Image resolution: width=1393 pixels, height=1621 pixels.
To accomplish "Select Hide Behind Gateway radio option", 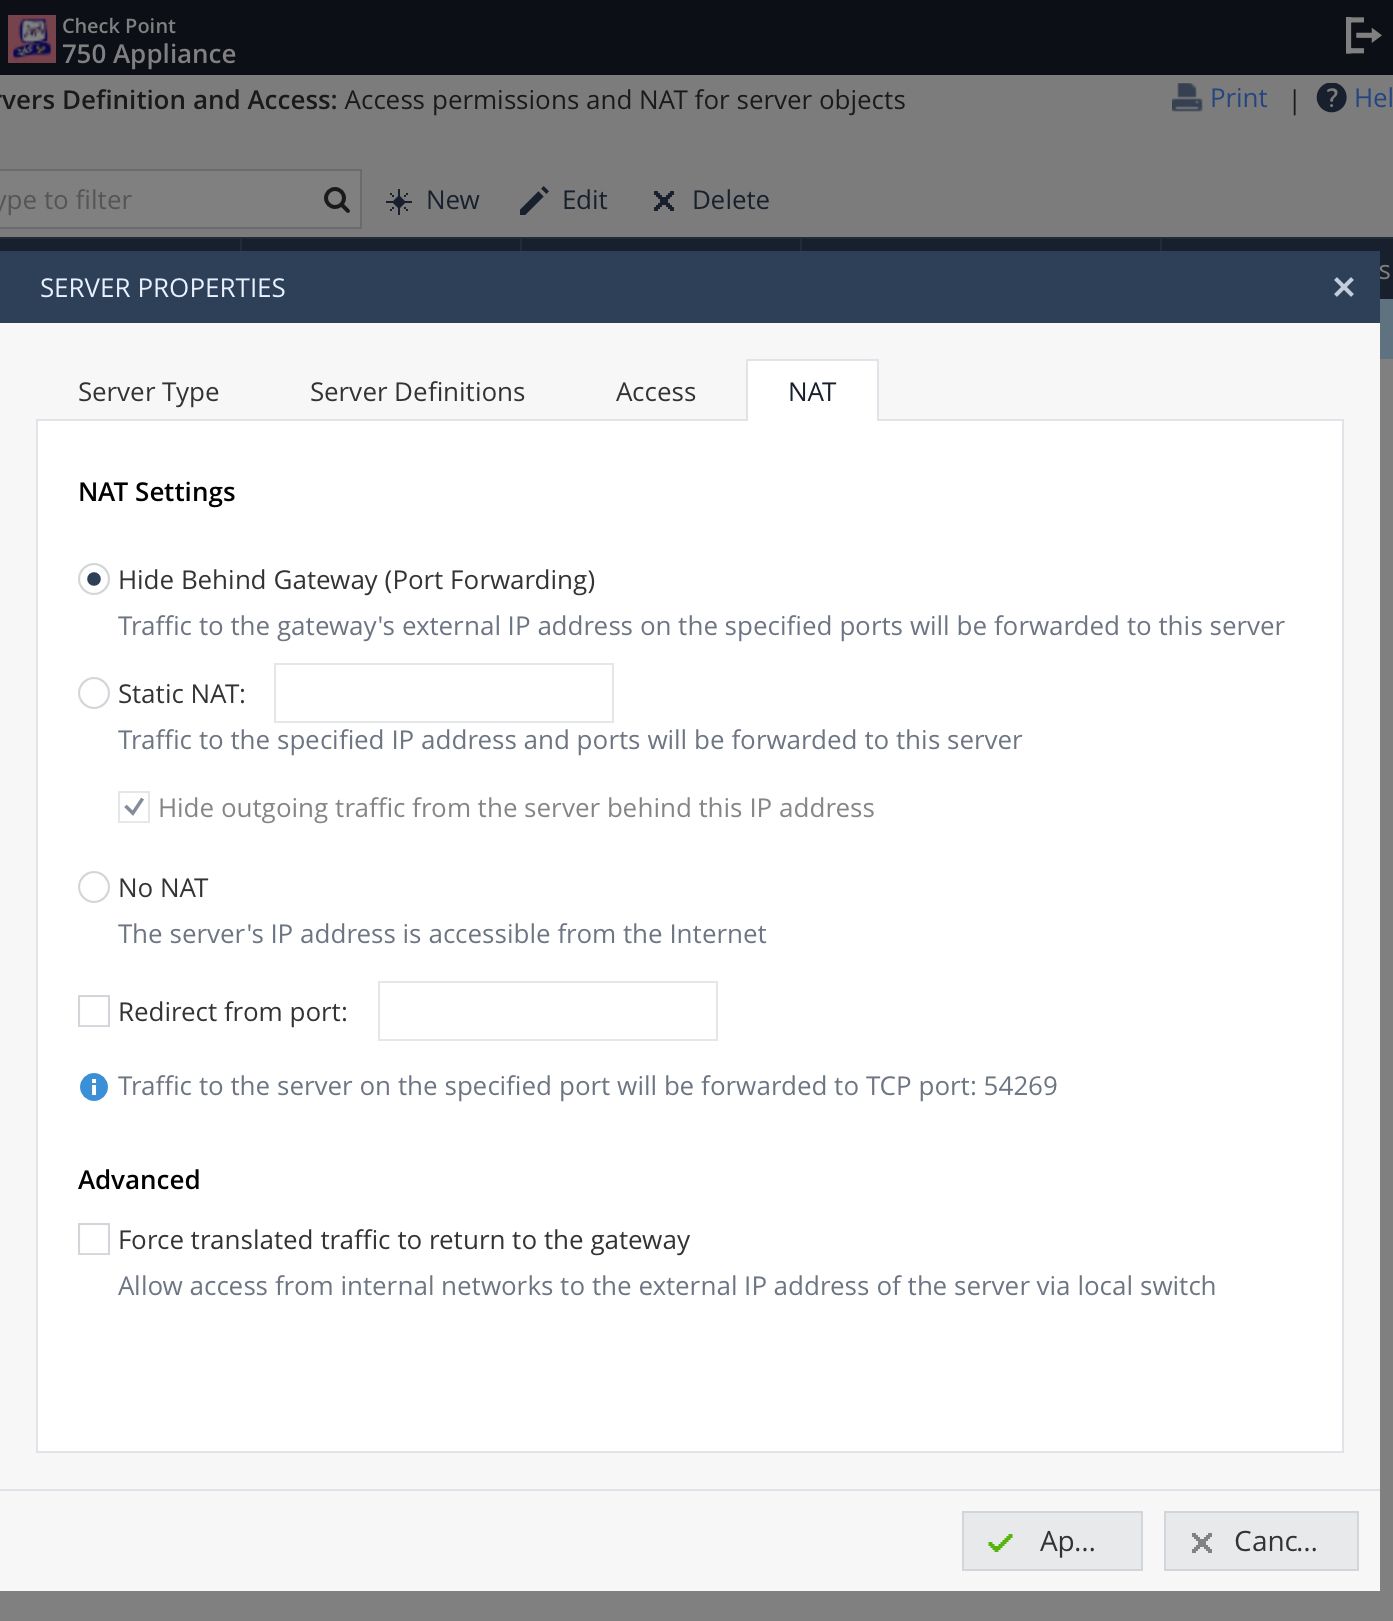I will click(x=94, y=580).
